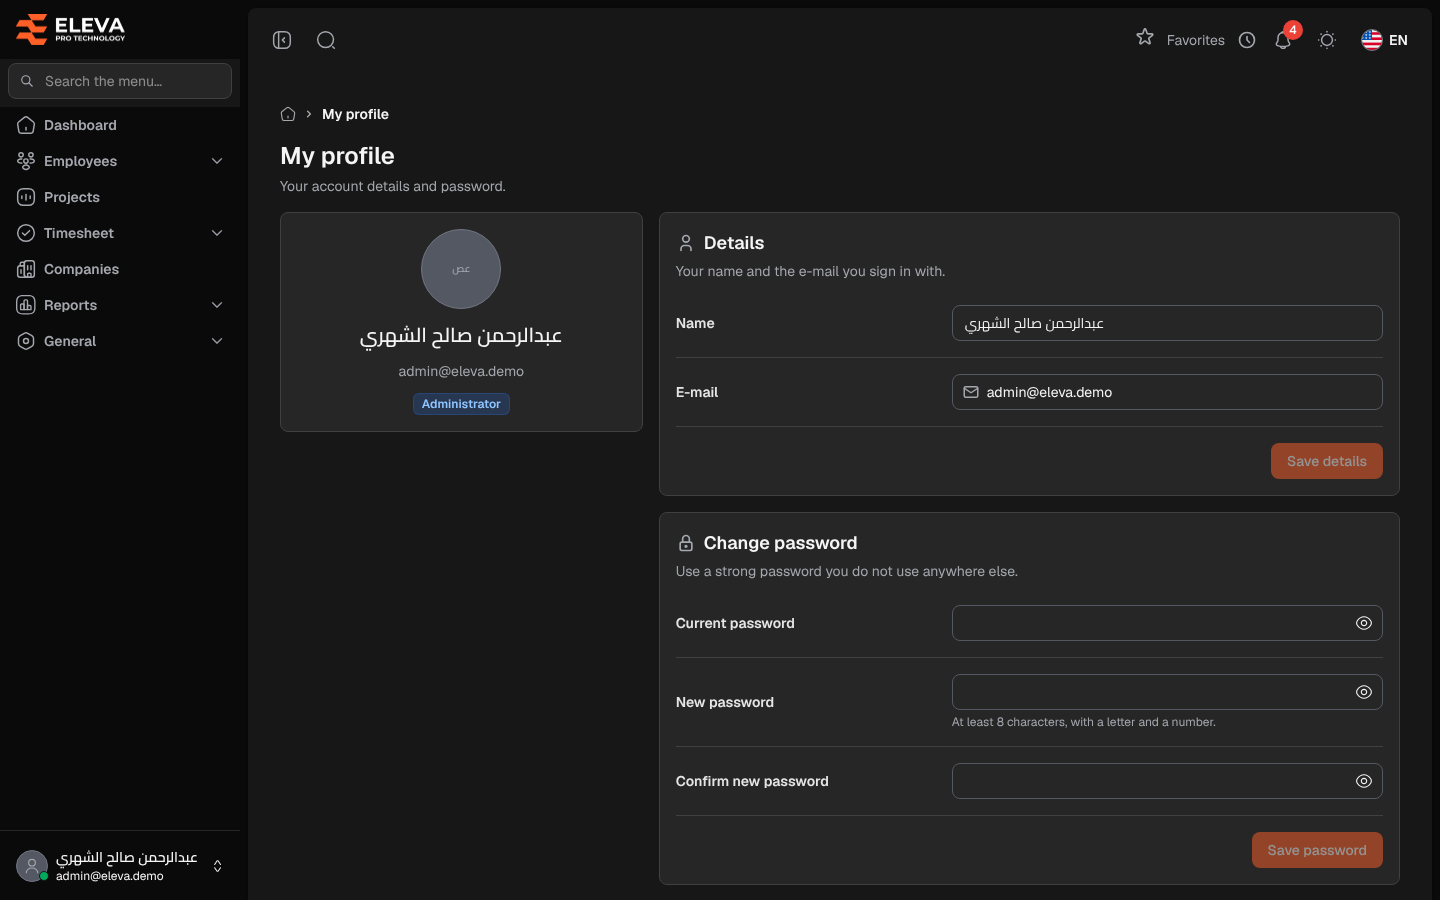The width and height of the screenshot is (1440, 900).
Task: Click the Save password button
Action: (1317, 850)
